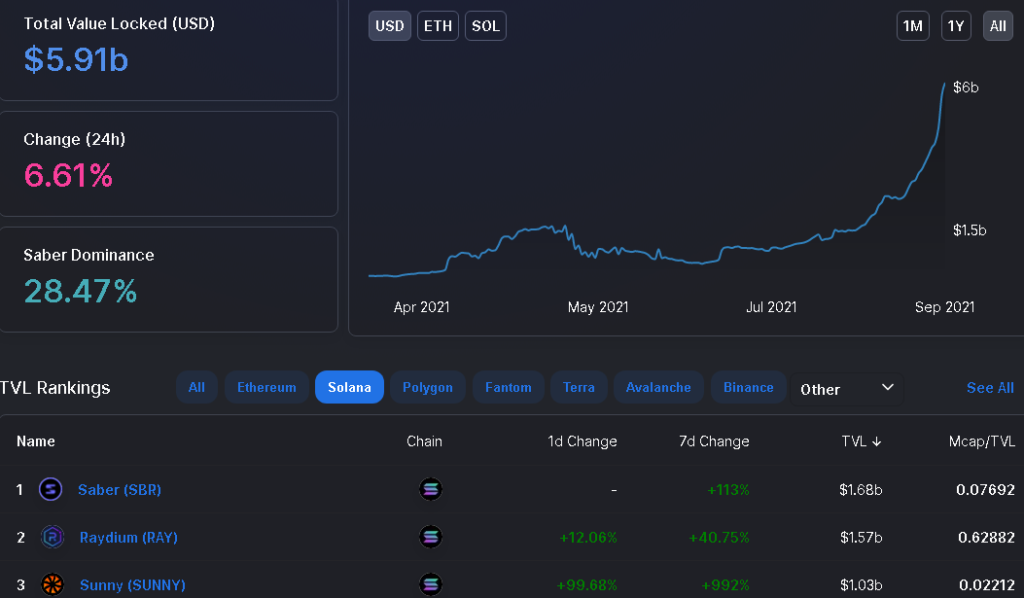Viewport: 1024px width, 598px height.
Task: Click the Saber protocol logo icon
Action: coord(50,490)
